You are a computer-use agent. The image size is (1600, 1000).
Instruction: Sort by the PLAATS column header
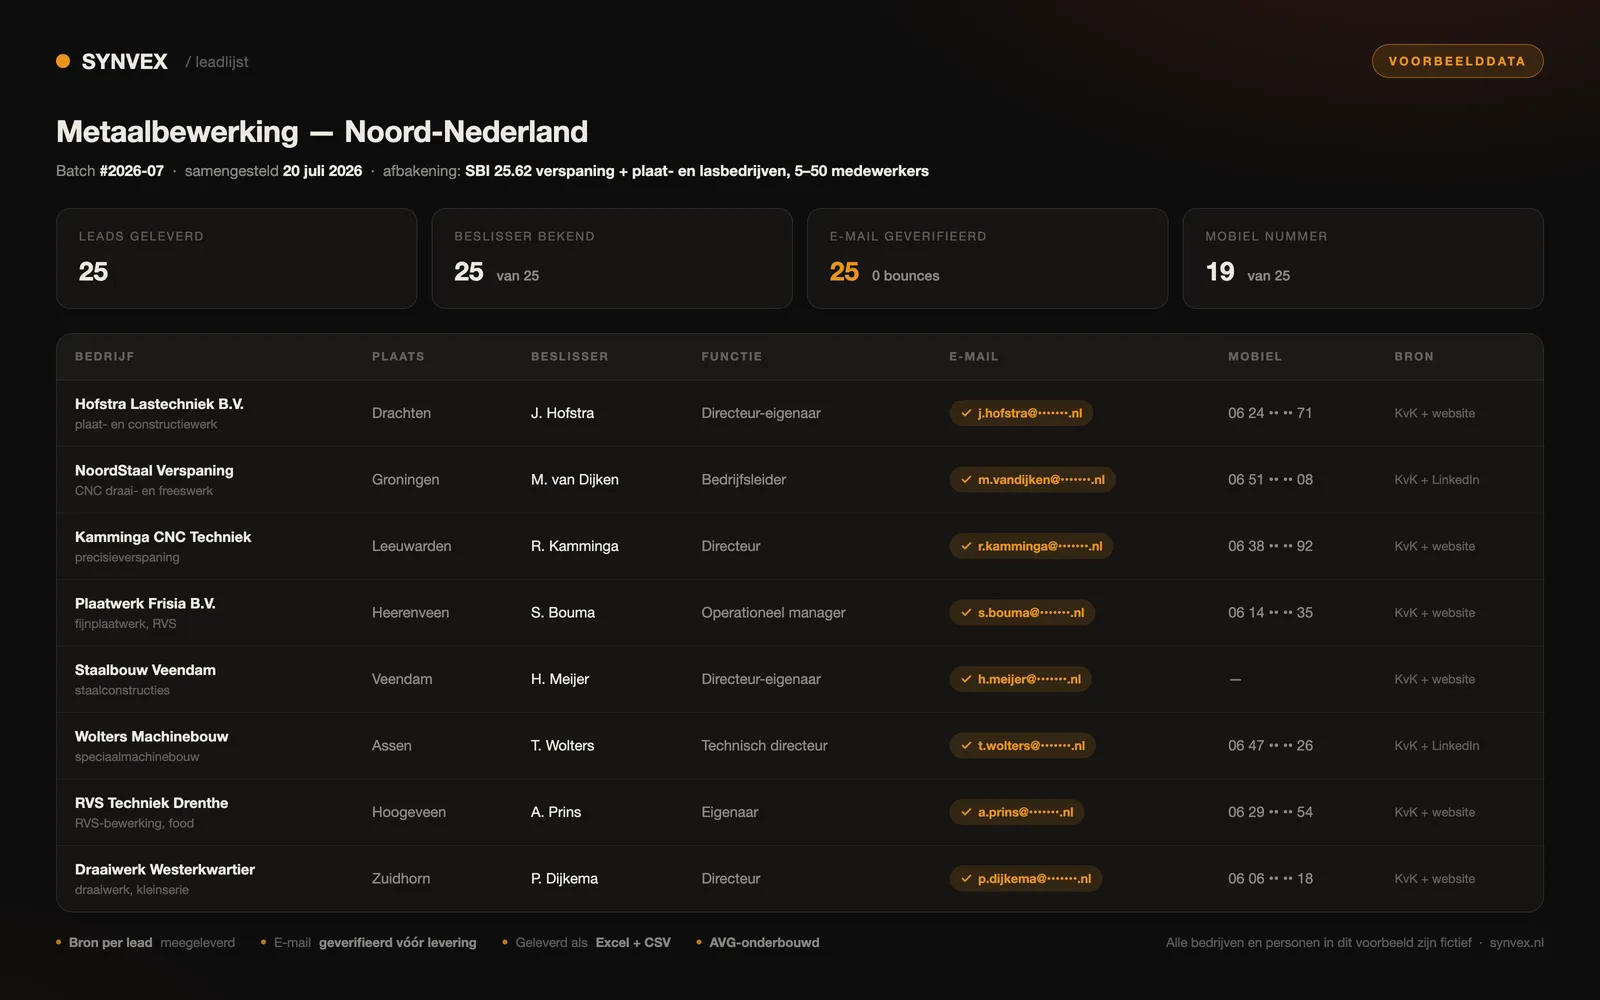398,357
